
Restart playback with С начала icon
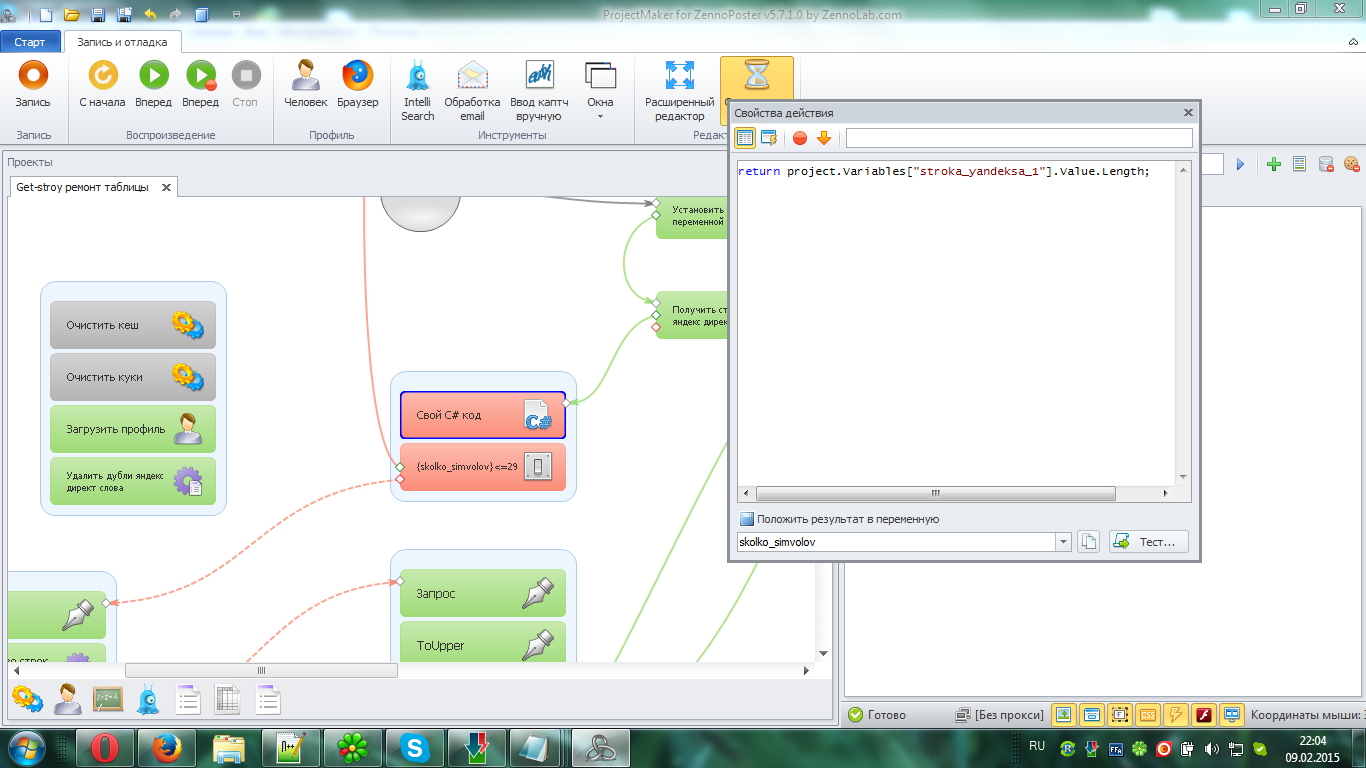click(x=102, y=76)
